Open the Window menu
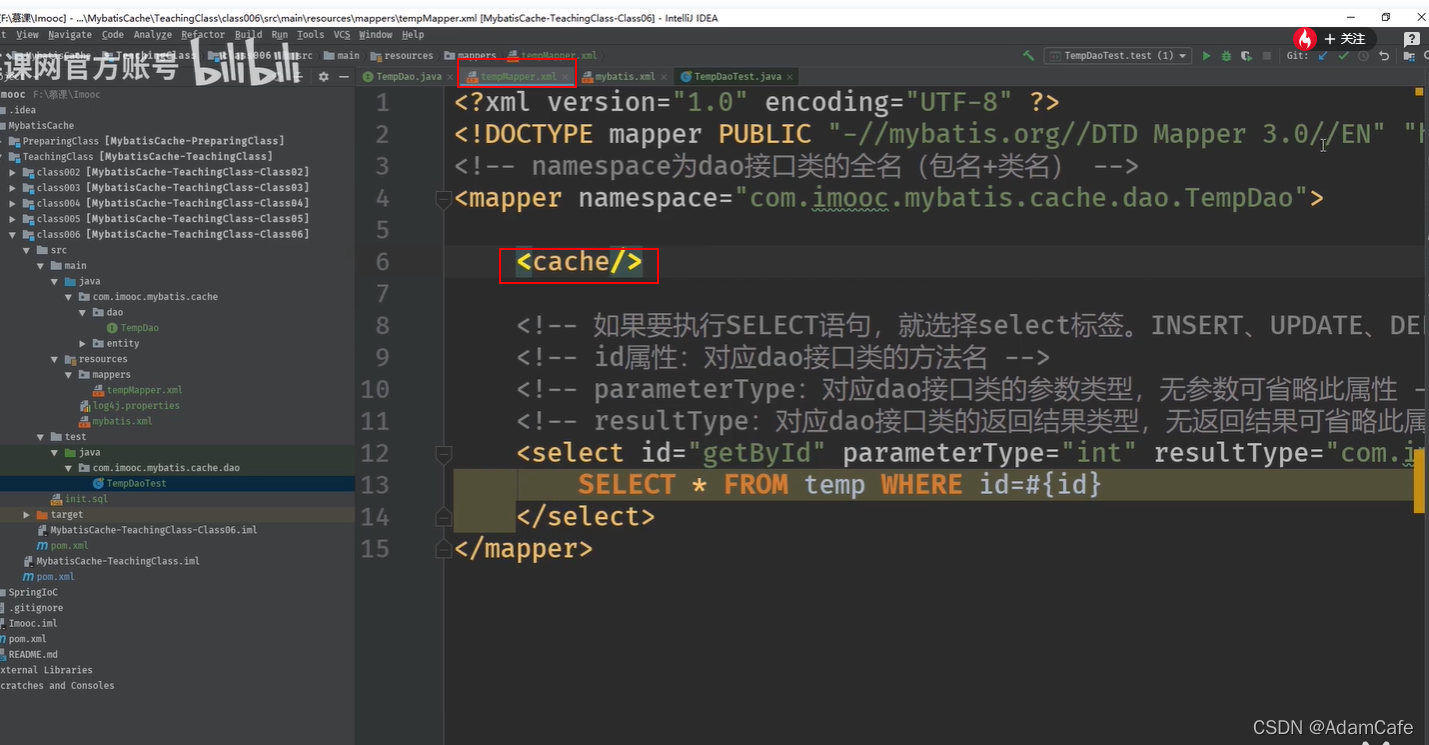Image resolution: width=1429 pixels, height=745 pixels. pos(376,35)
